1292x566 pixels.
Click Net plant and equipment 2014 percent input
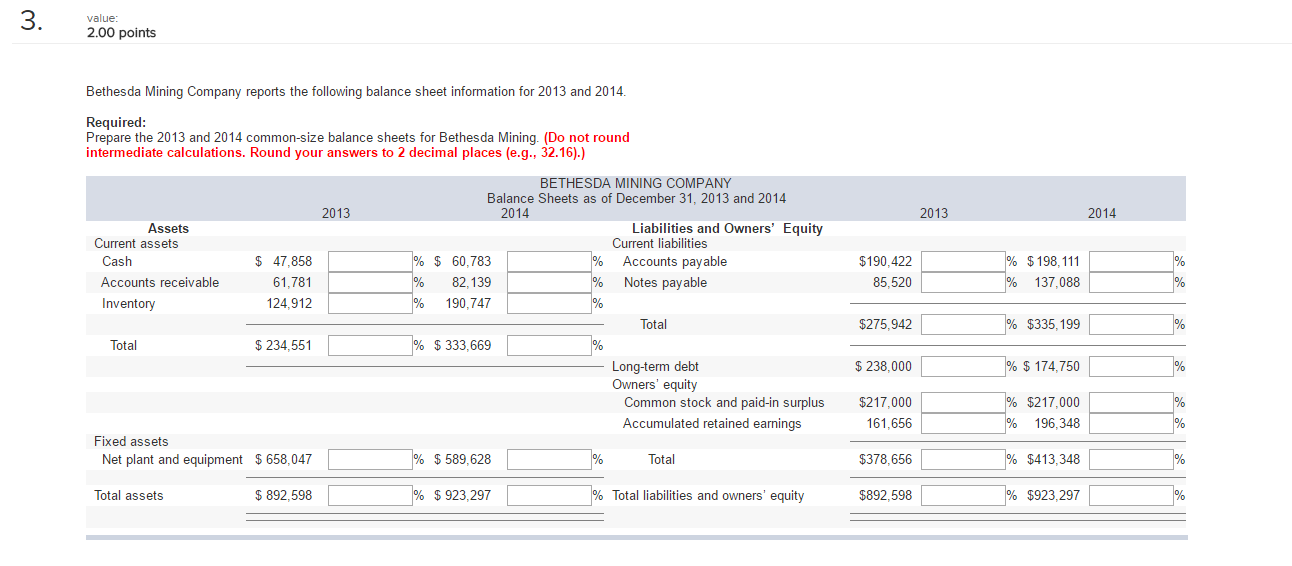[549, 460]
